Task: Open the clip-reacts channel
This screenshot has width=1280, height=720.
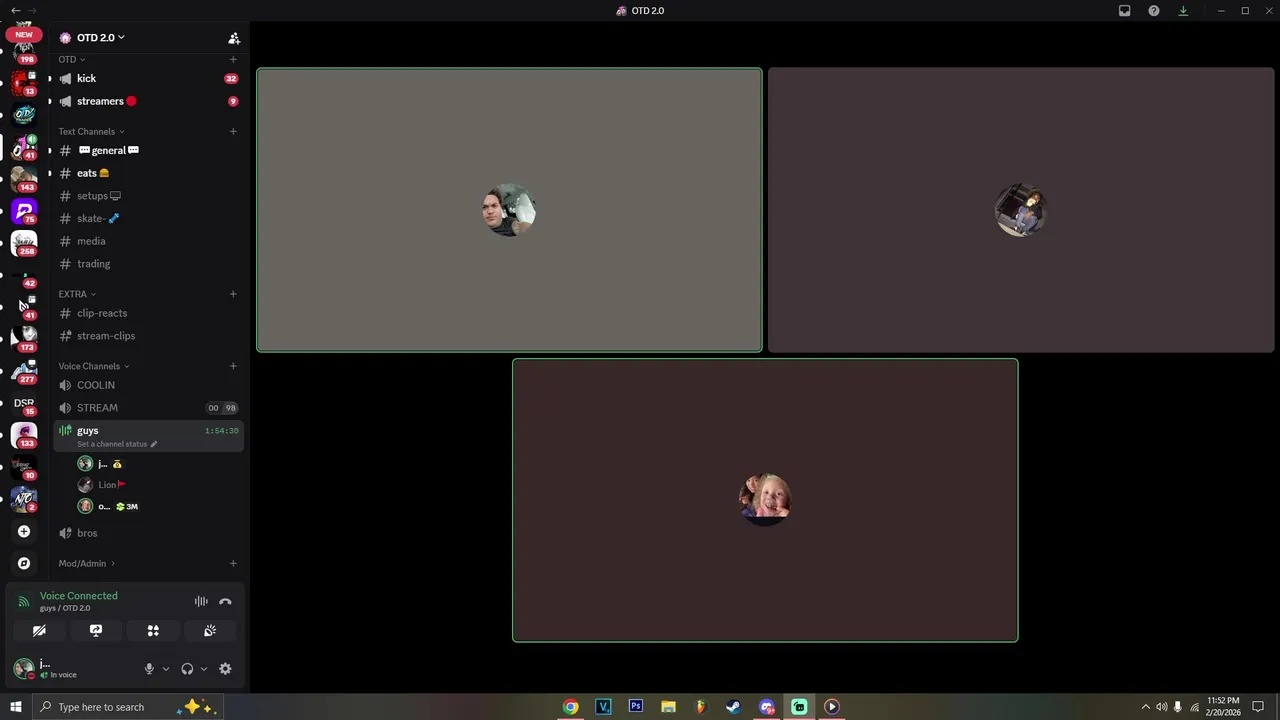Action: coord(148,313)
